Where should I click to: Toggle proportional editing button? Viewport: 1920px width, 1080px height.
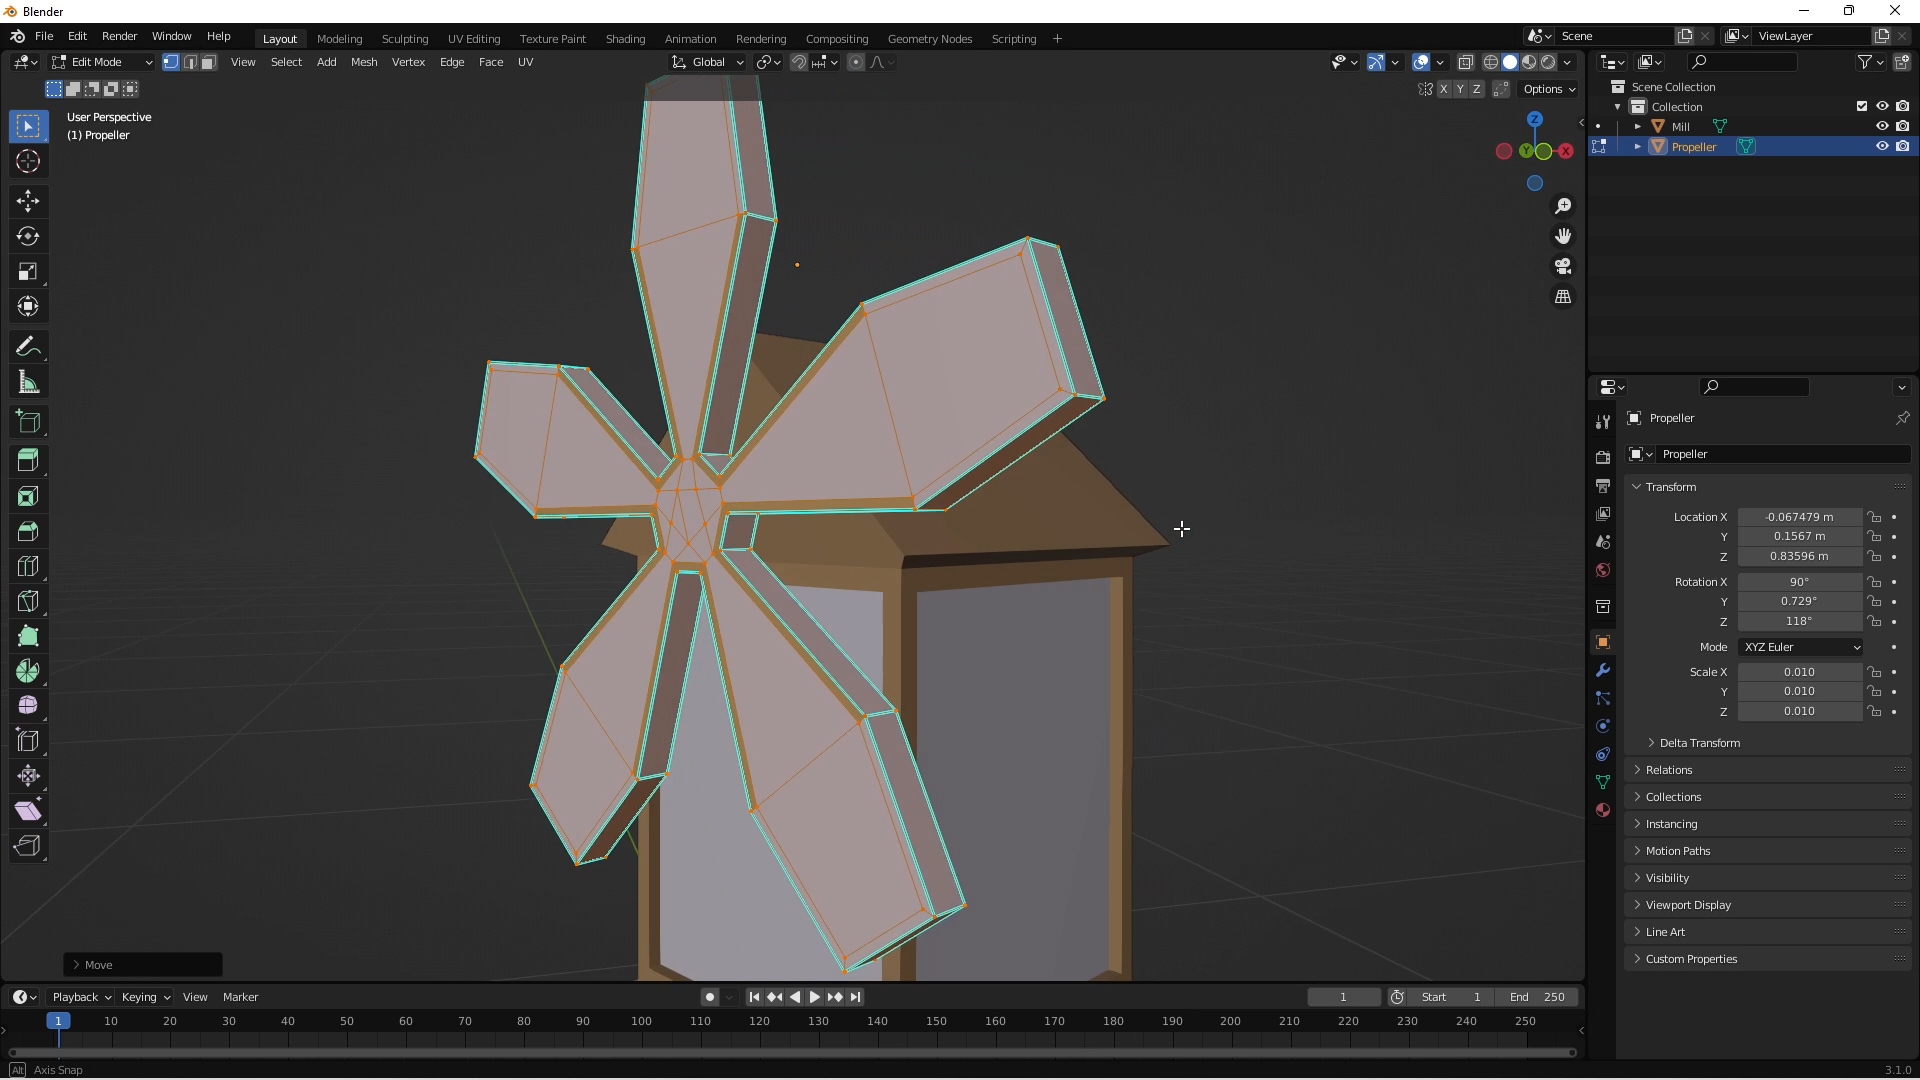[856, 62]
